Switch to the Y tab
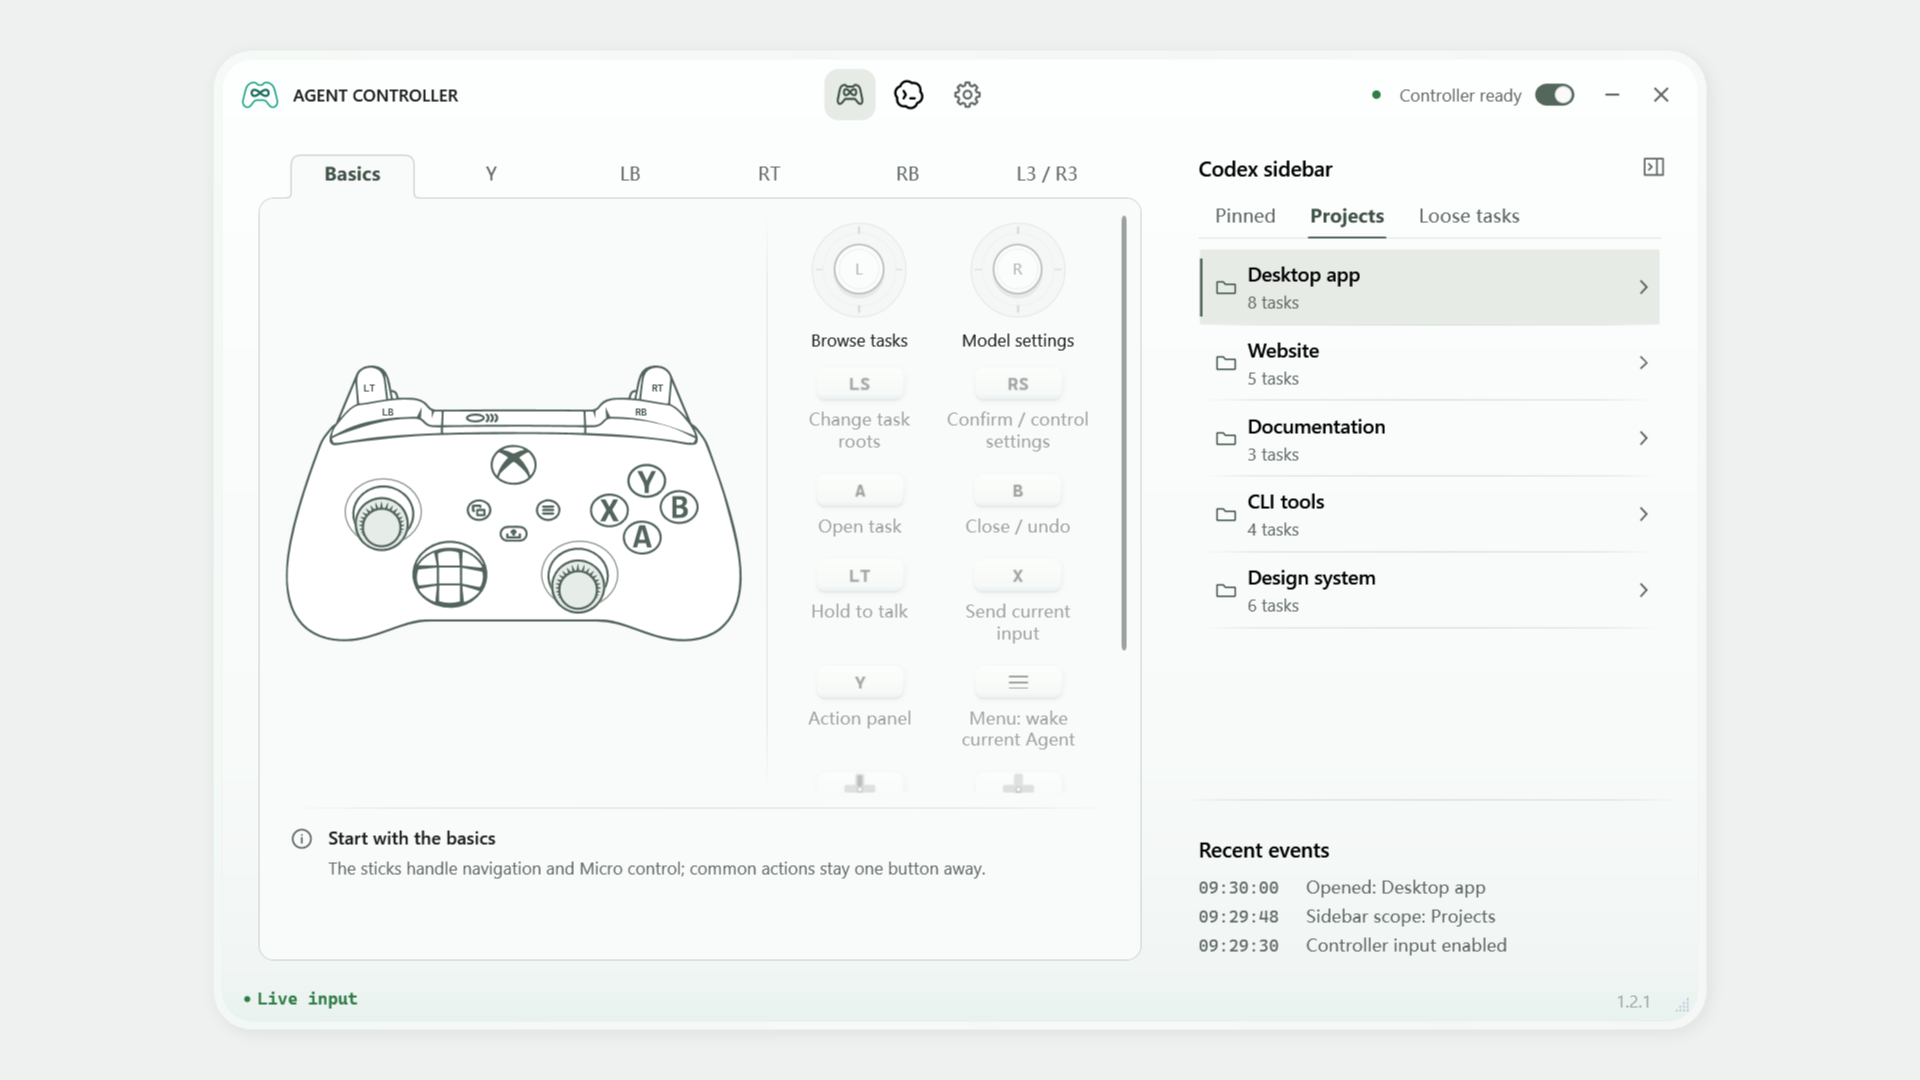 tap(491, 175)
